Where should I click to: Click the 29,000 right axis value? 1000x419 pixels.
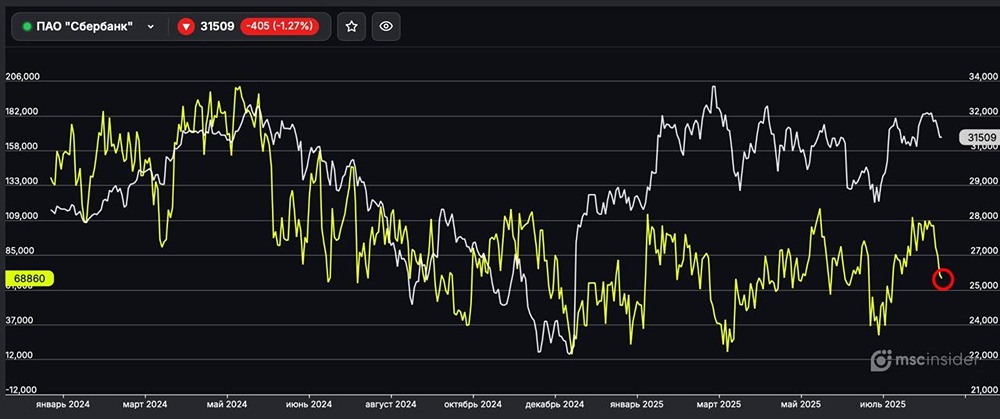[983, 182]
